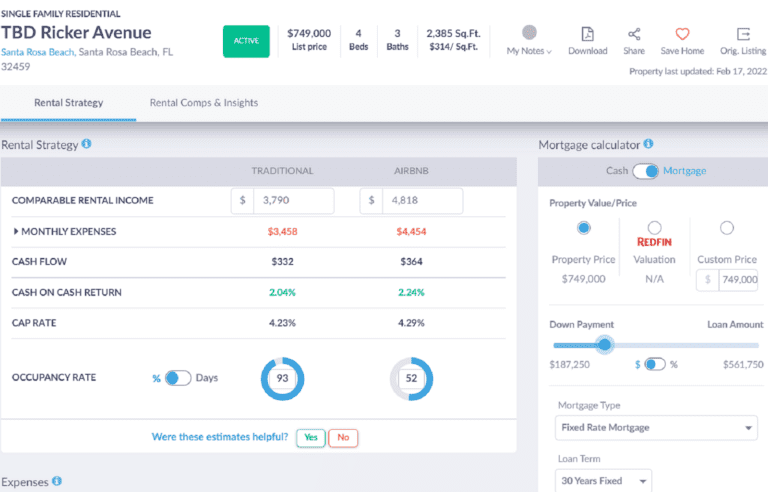
Task: Toggle the Cash/Mortgage switch
Action: click(645, 171)
